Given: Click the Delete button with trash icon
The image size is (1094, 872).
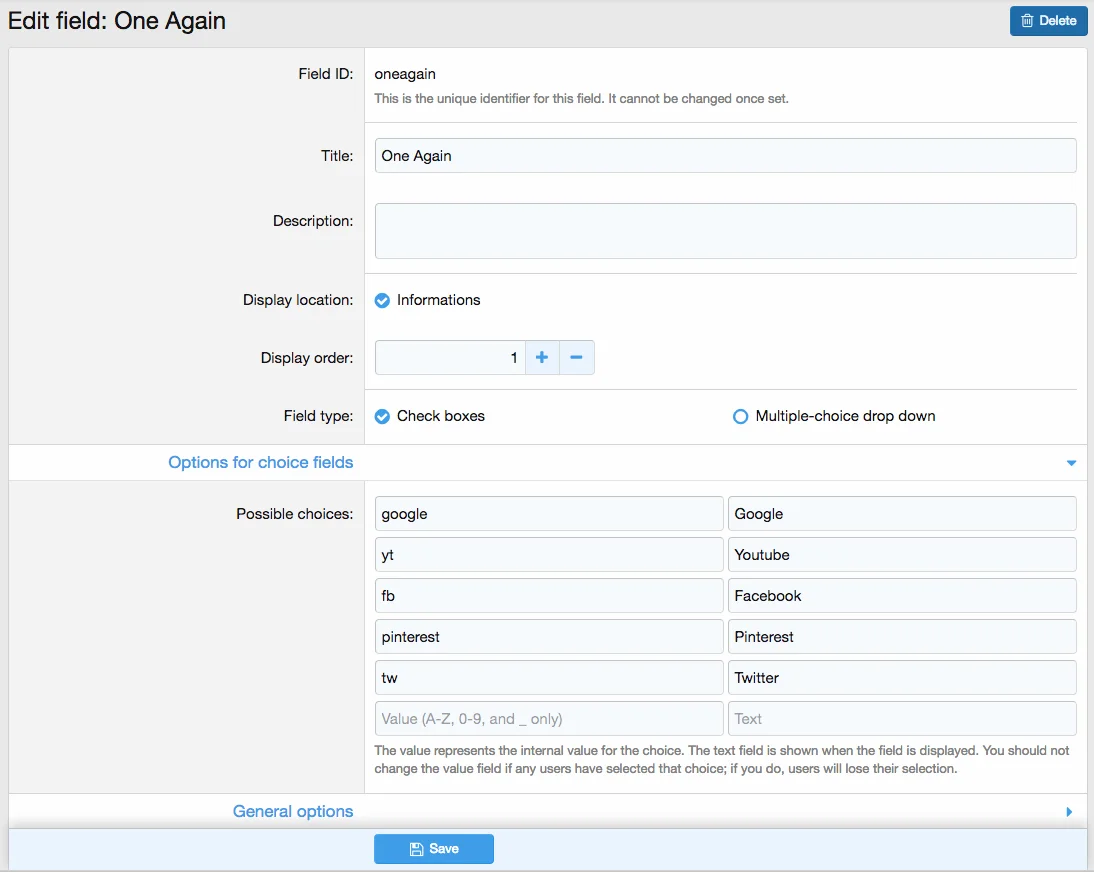Looking at the screenshot, I should (x=1048, y=20).
